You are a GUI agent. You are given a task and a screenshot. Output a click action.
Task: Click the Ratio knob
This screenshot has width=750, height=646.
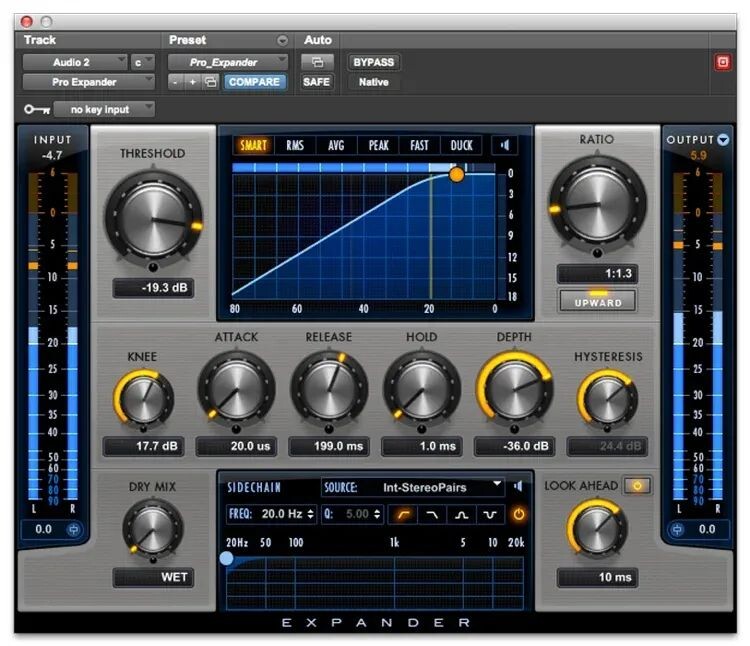point(597,204)
